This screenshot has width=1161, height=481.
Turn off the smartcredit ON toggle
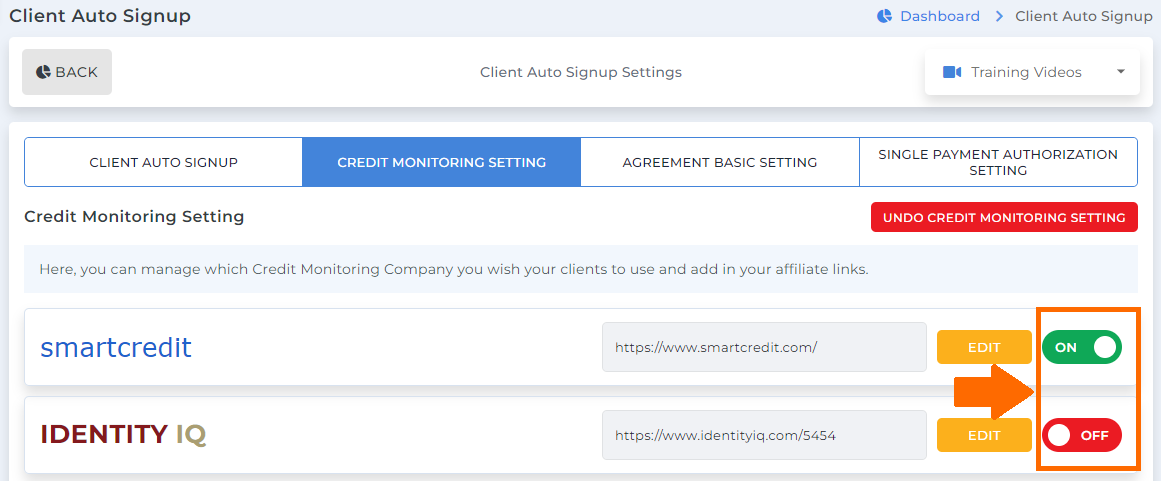point(1082,347)
